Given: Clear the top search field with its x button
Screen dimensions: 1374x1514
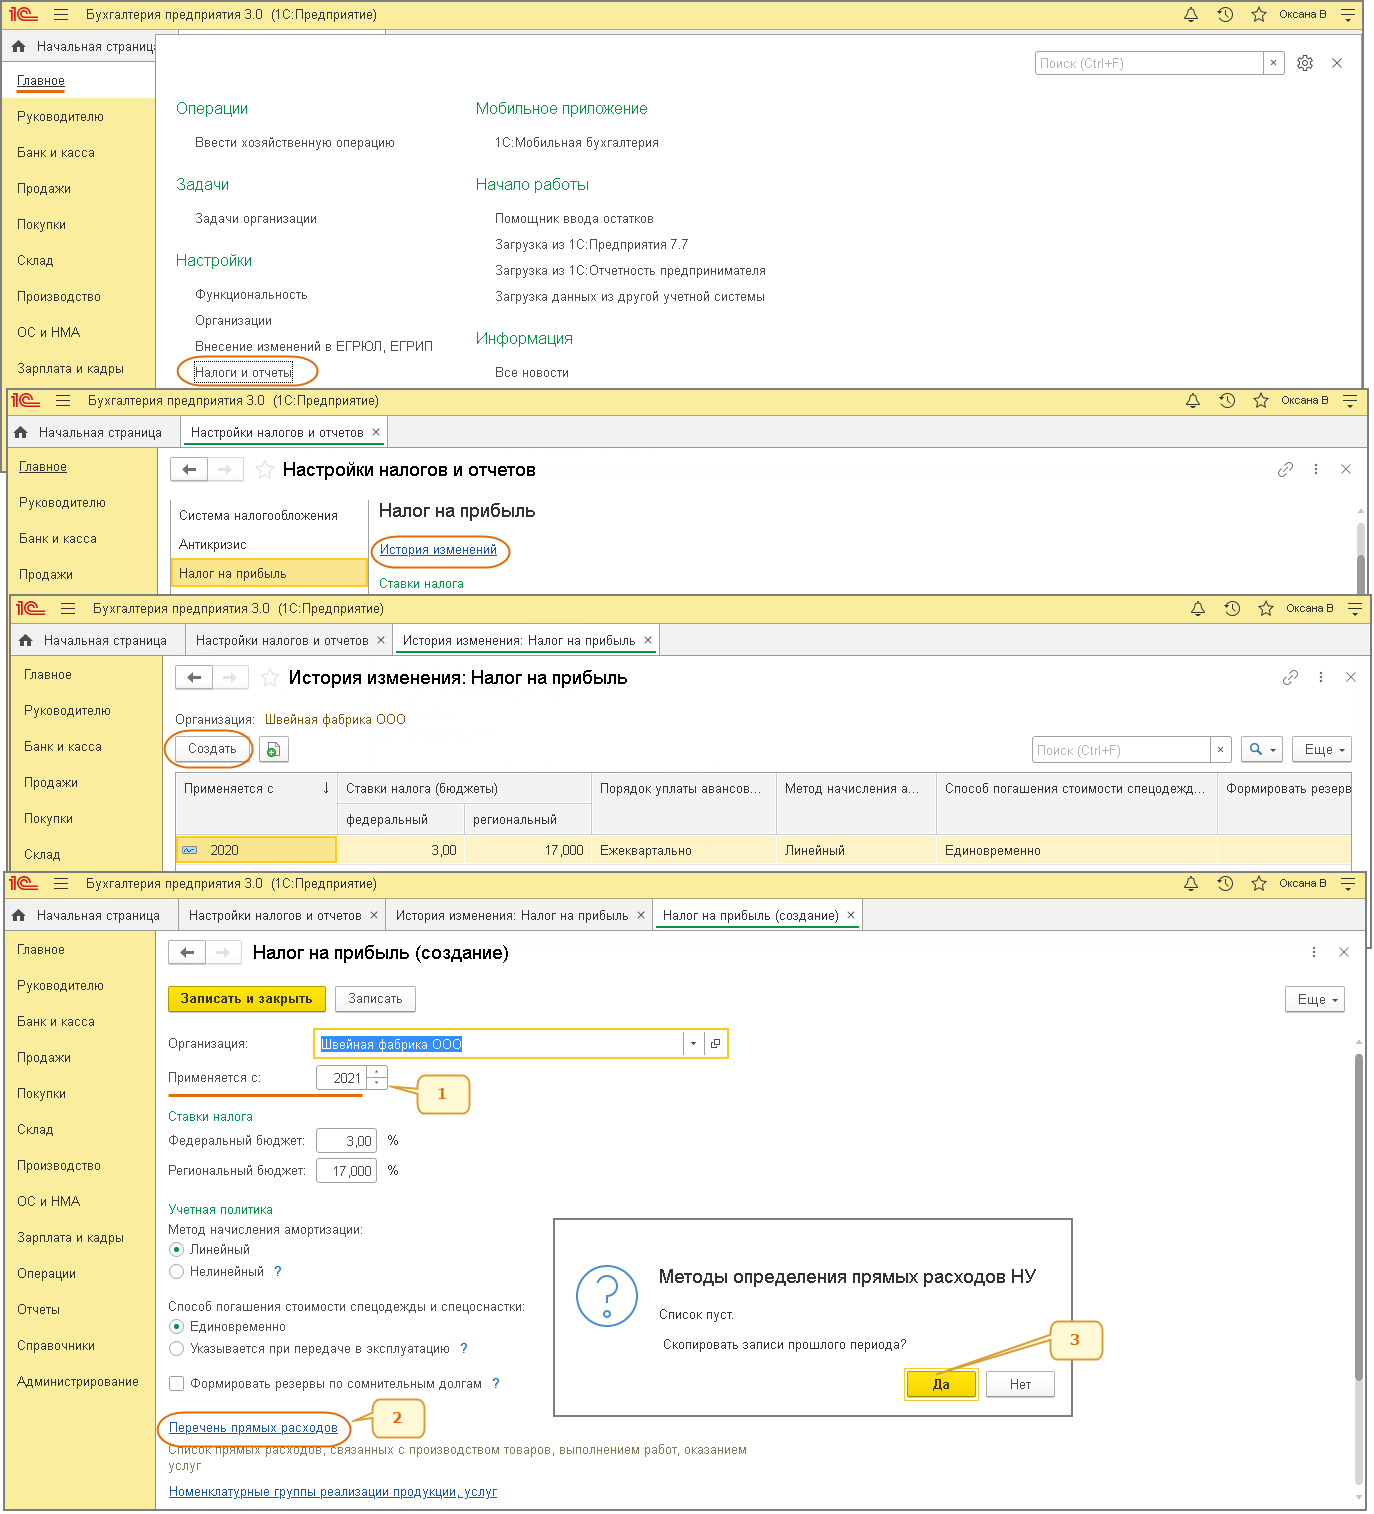Looking at the screenshot, I should [x=1273, y=63].
